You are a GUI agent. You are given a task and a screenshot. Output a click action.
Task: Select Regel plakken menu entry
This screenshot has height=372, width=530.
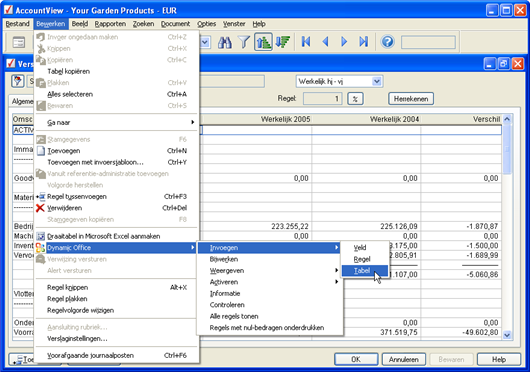[x=117, y=299]
